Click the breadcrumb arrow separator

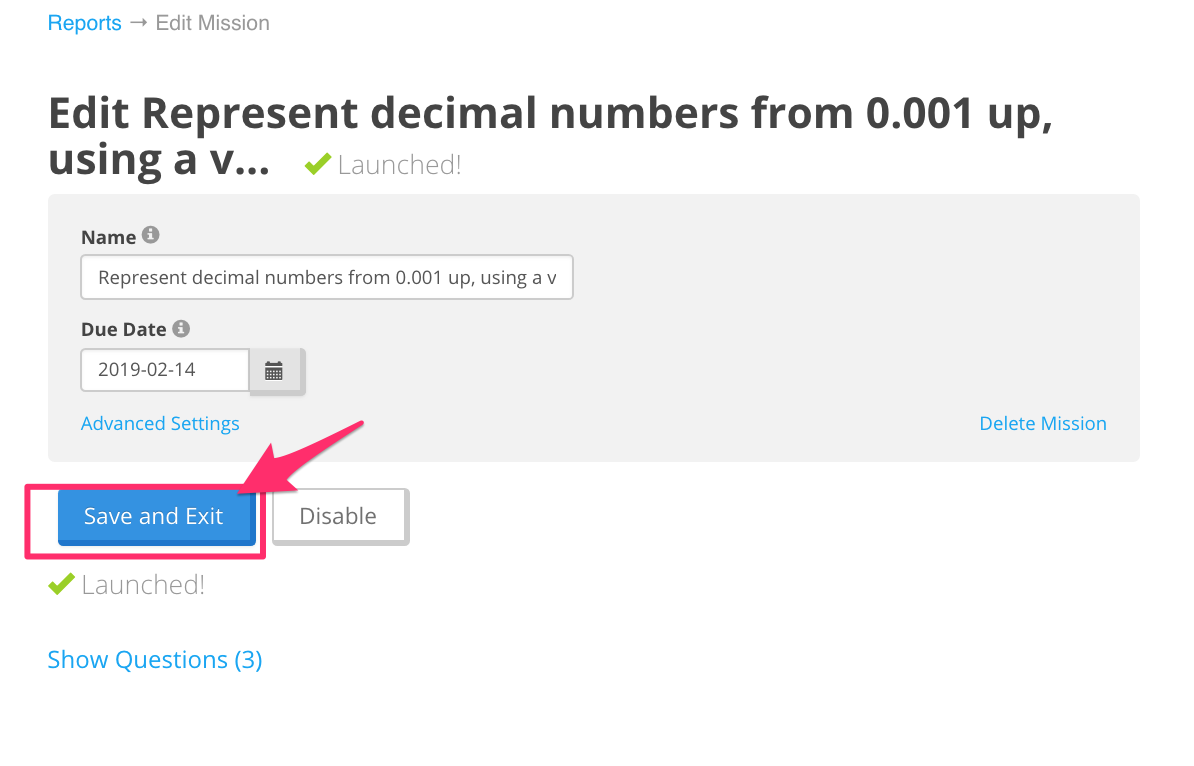(x=139, y=22)
